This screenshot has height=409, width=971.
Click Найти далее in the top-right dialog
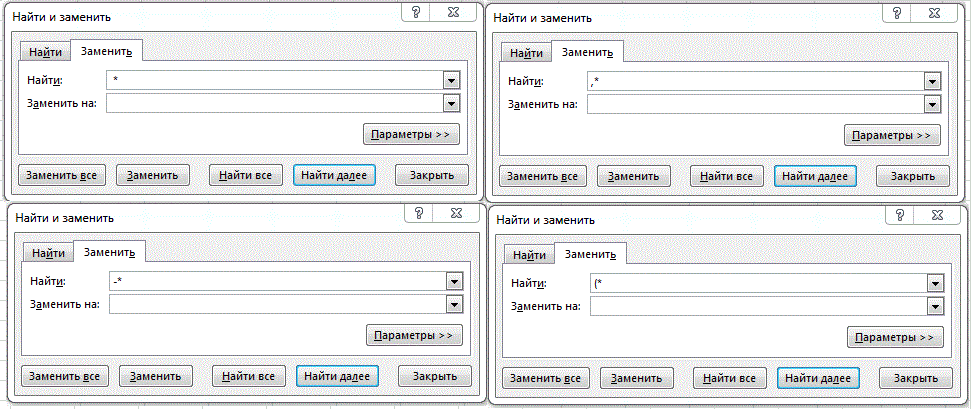(x=815, y=177)
